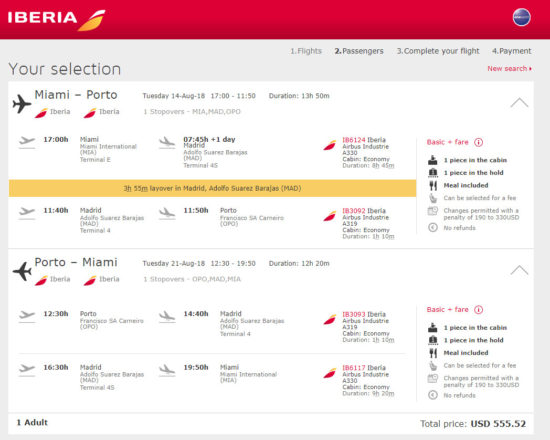Click the departure plane icon at 17:00h Miami
Screen dimensions: 550x440
pos(27,142)
